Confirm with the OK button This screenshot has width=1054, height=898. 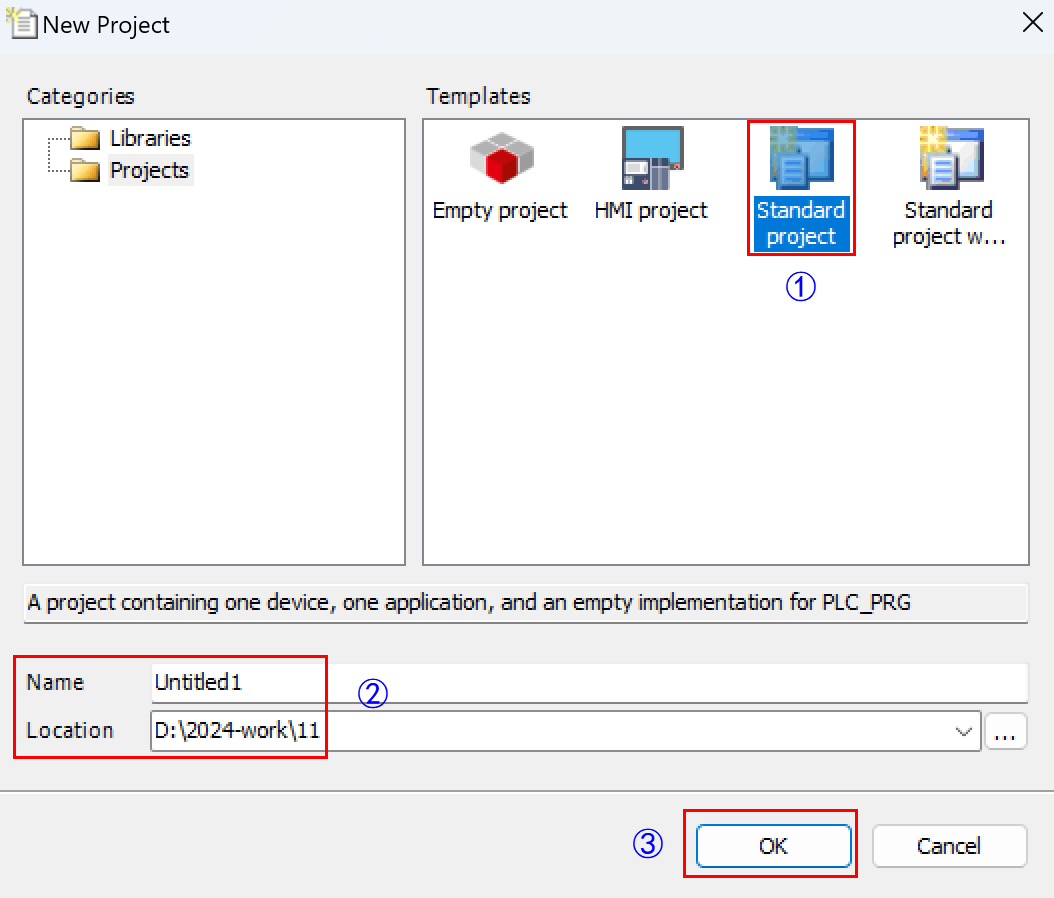tap(773, 846)
